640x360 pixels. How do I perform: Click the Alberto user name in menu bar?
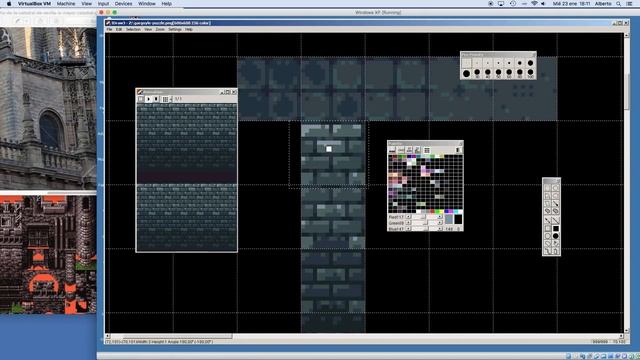(603, 4)
